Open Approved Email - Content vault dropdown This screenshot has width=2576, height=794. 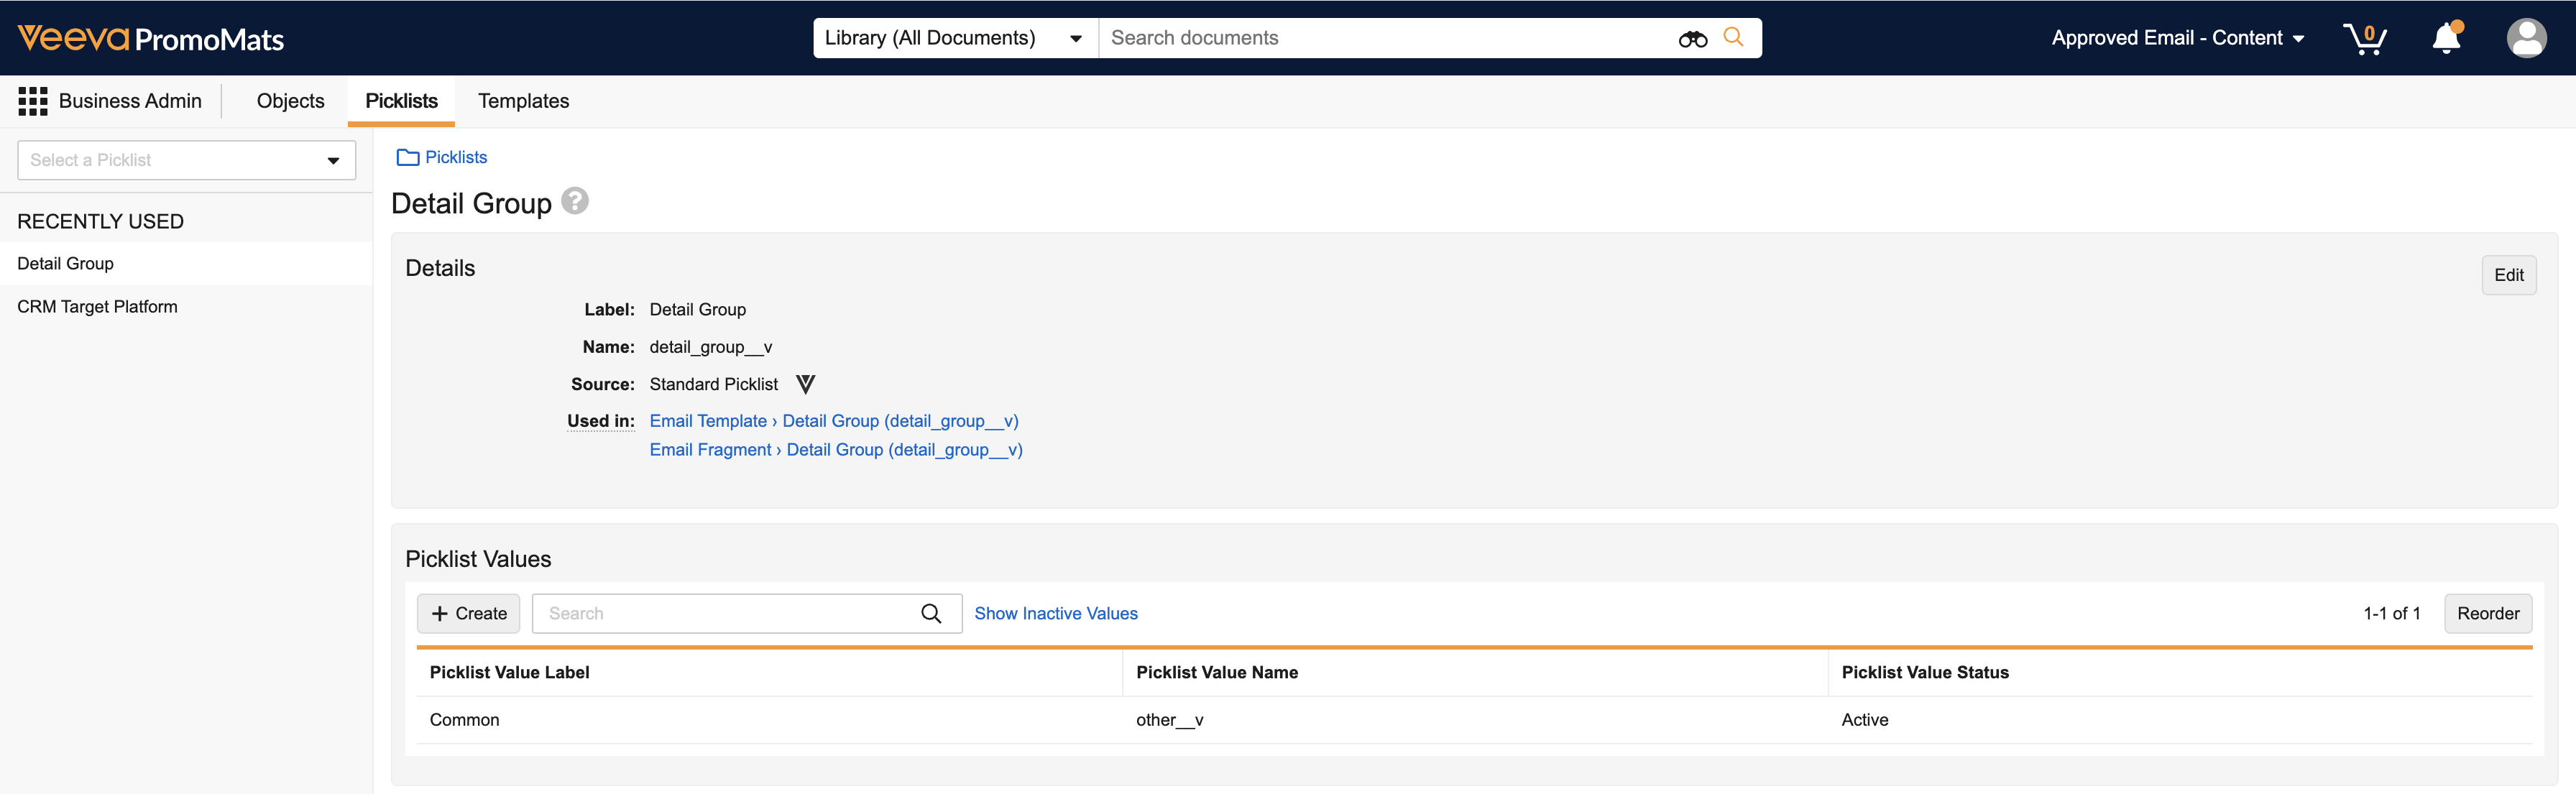tap(2177, 38)
